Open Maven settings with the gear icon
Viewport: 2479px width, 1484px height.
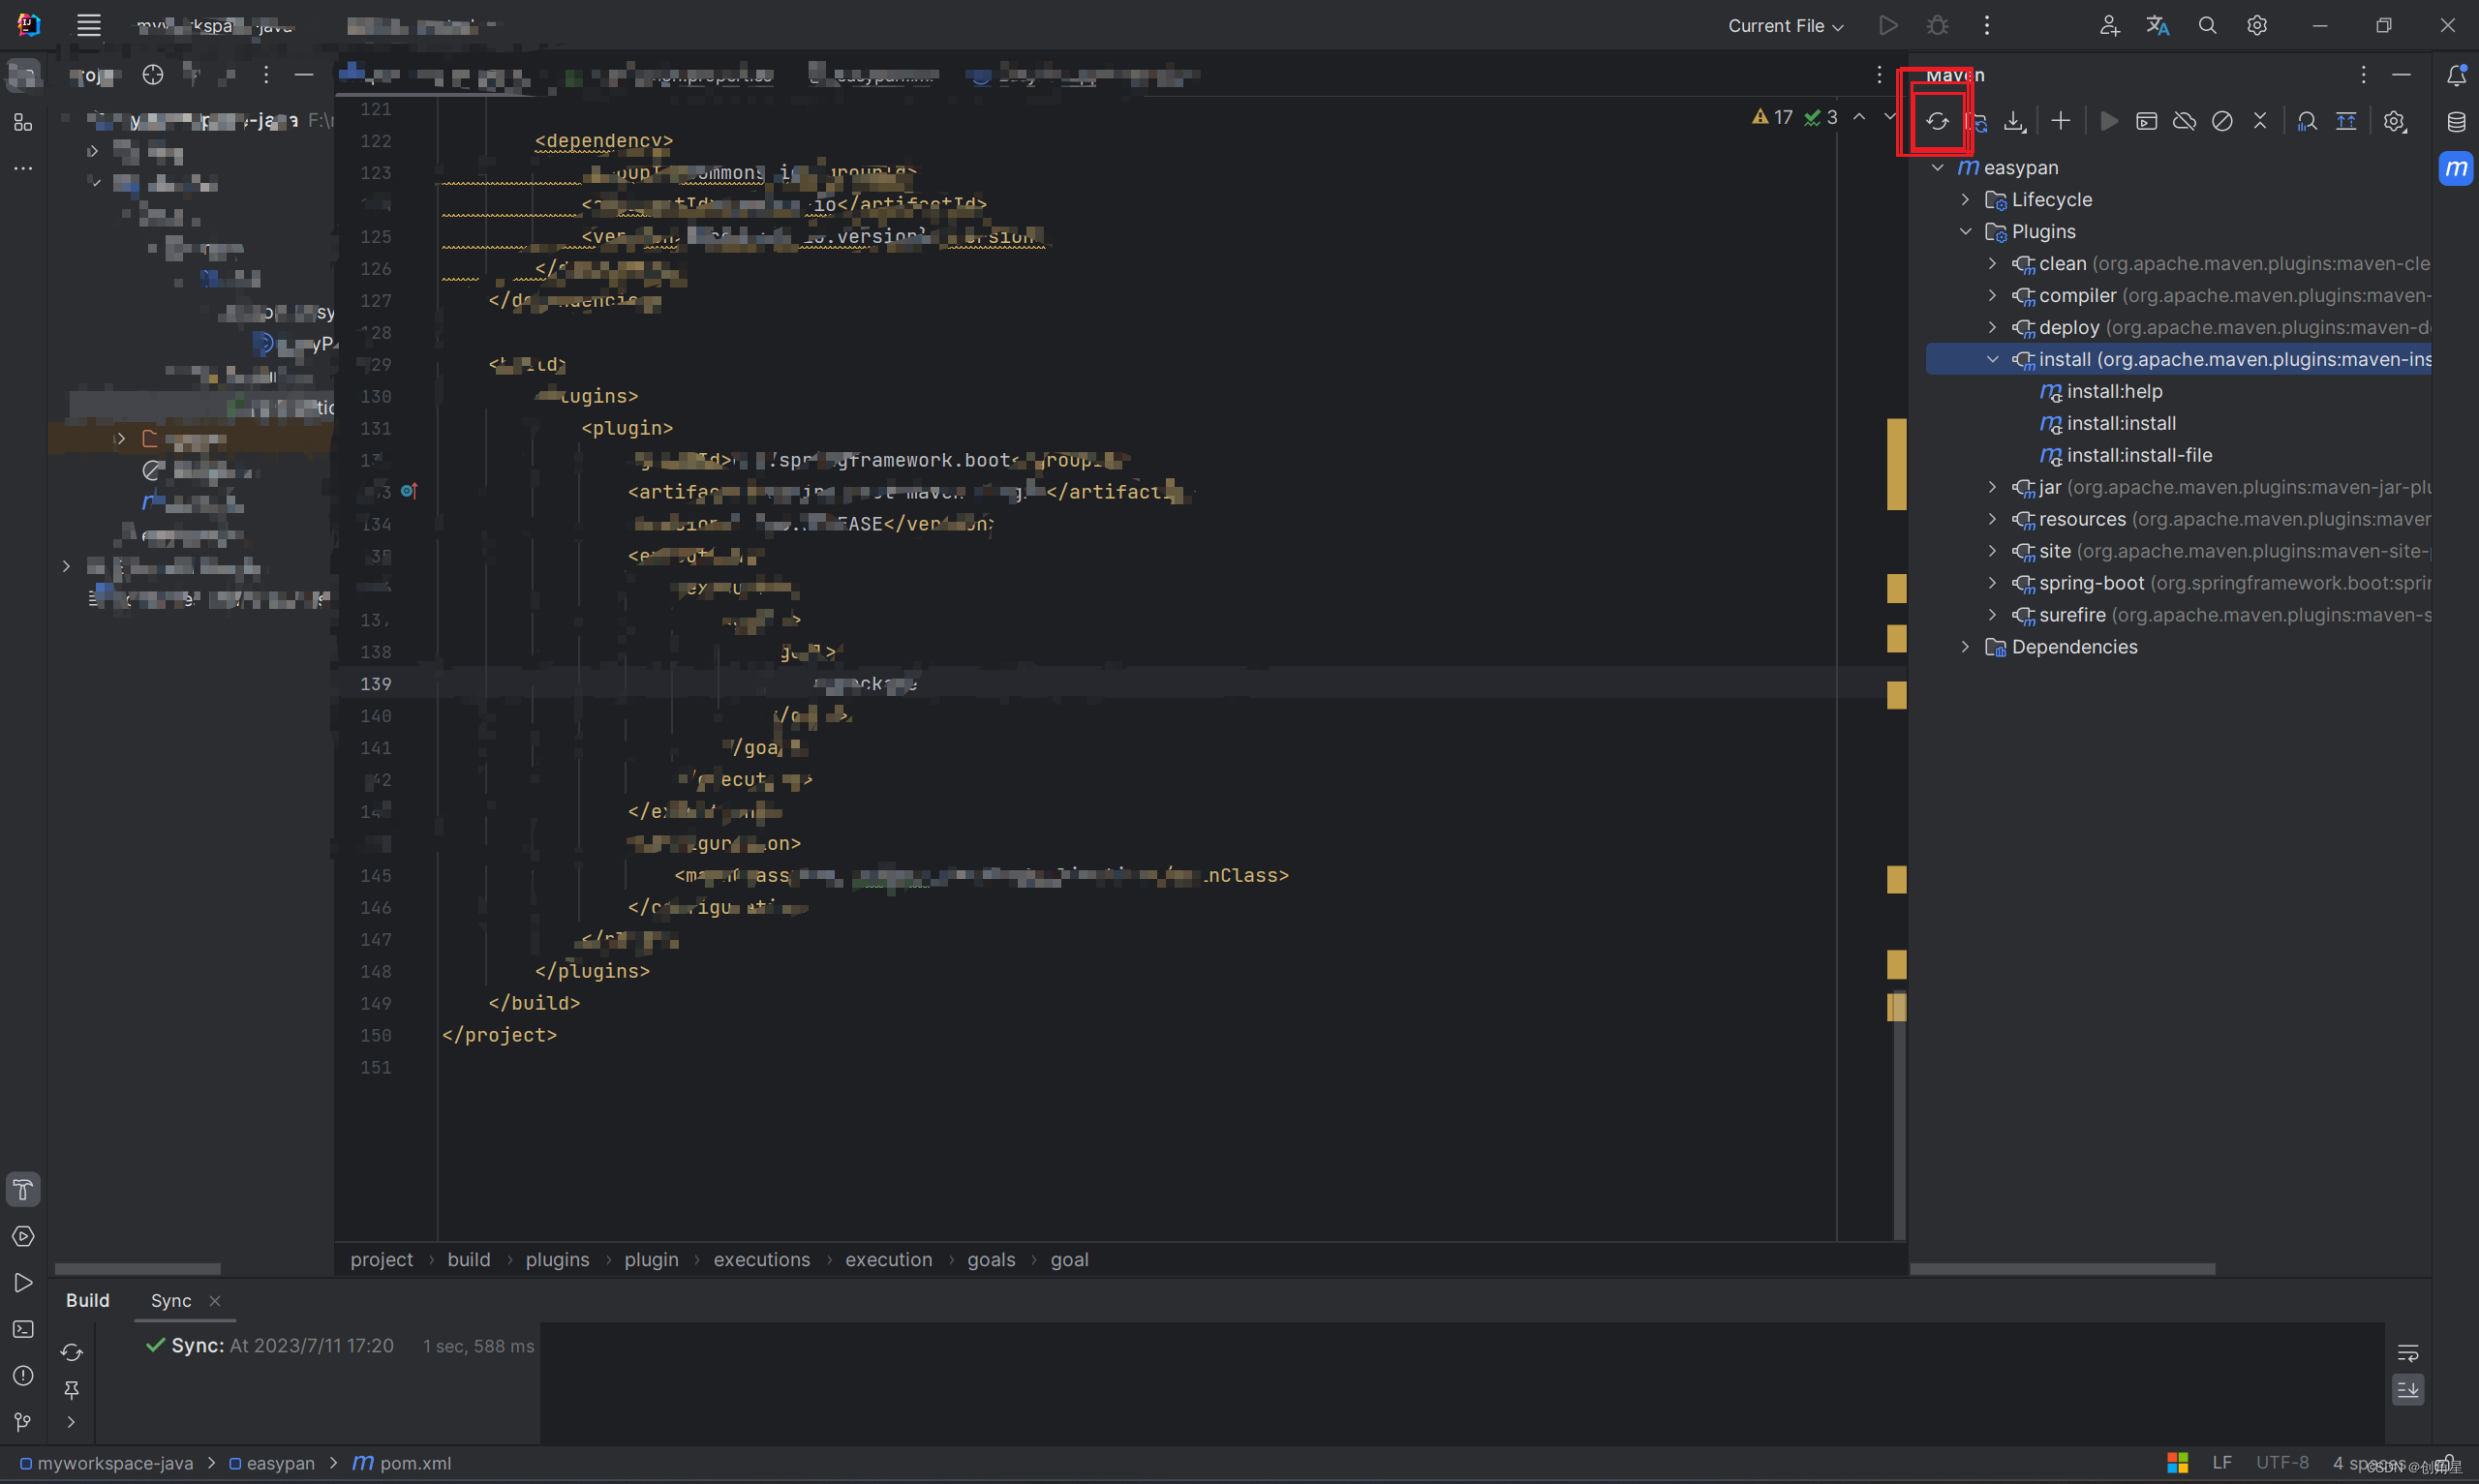2394,121
